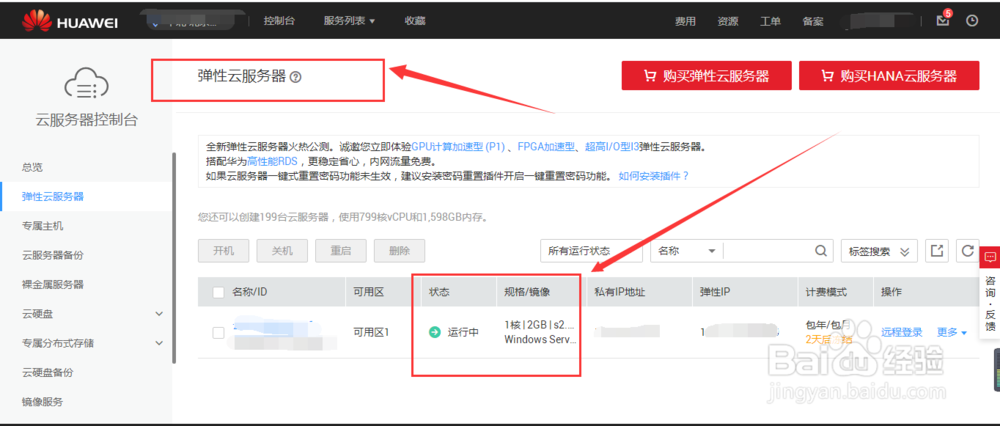Screen dimensions: 1000x426
Task: Click 购买HANA云服务器 button
Action: pos(889,76)
